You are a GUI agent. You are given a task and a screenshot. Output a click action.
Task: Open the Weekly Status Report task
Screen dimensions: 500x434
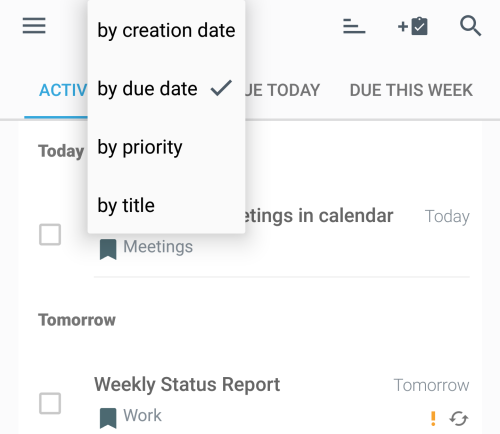tap(187, 384)
